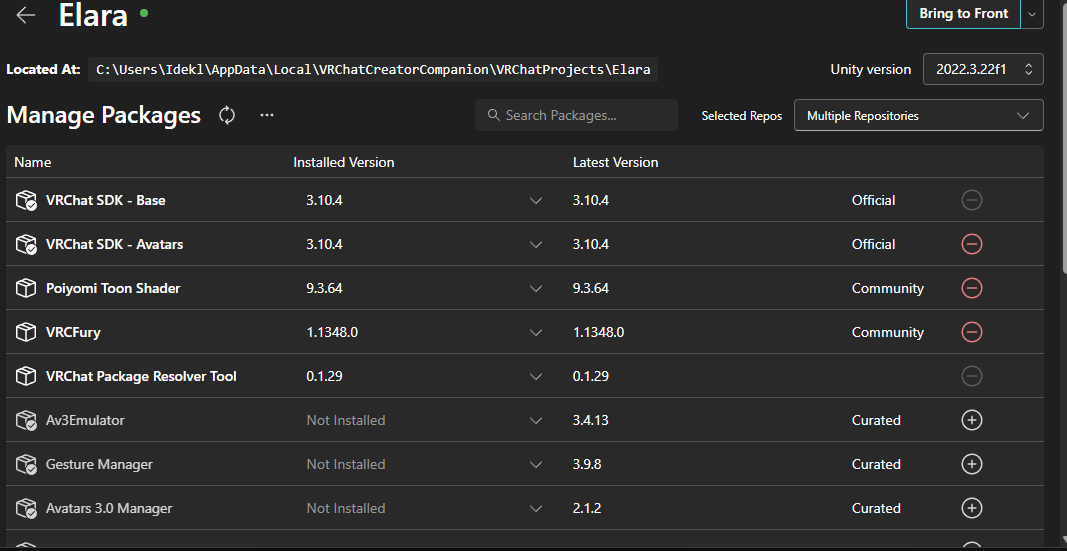This screenshot has width=1067, height=551.
Task: Focus the Search Packages field
Action: click(576, 115)
